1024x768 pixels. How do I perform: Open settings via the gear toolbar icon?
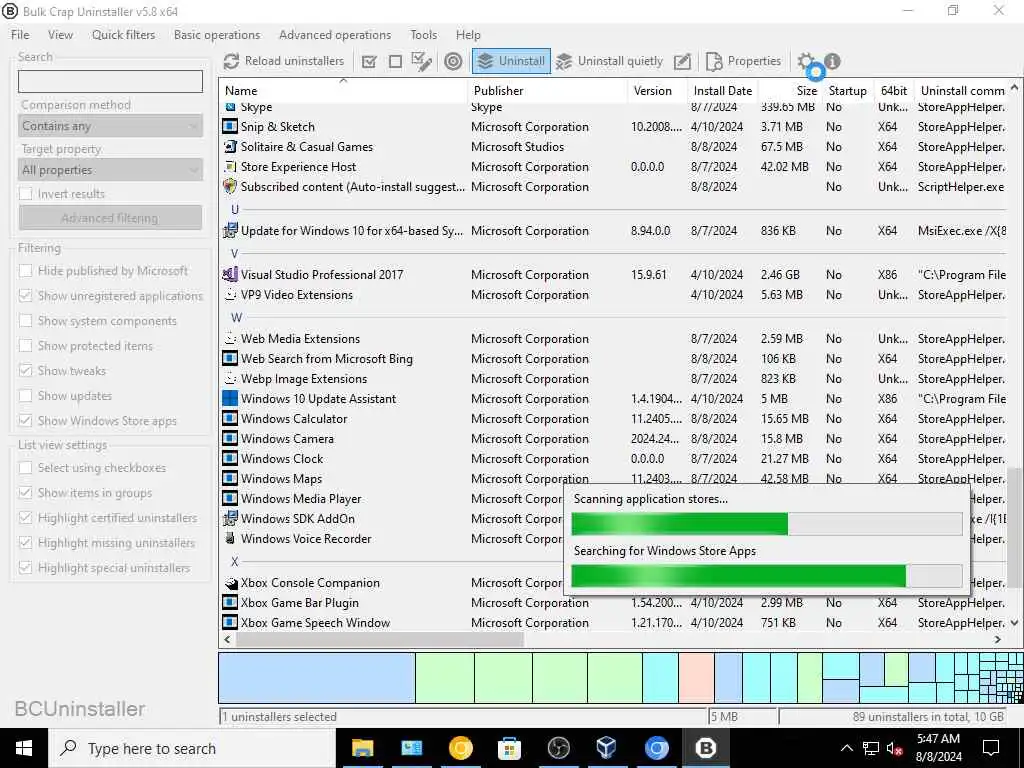pos(806,61)
